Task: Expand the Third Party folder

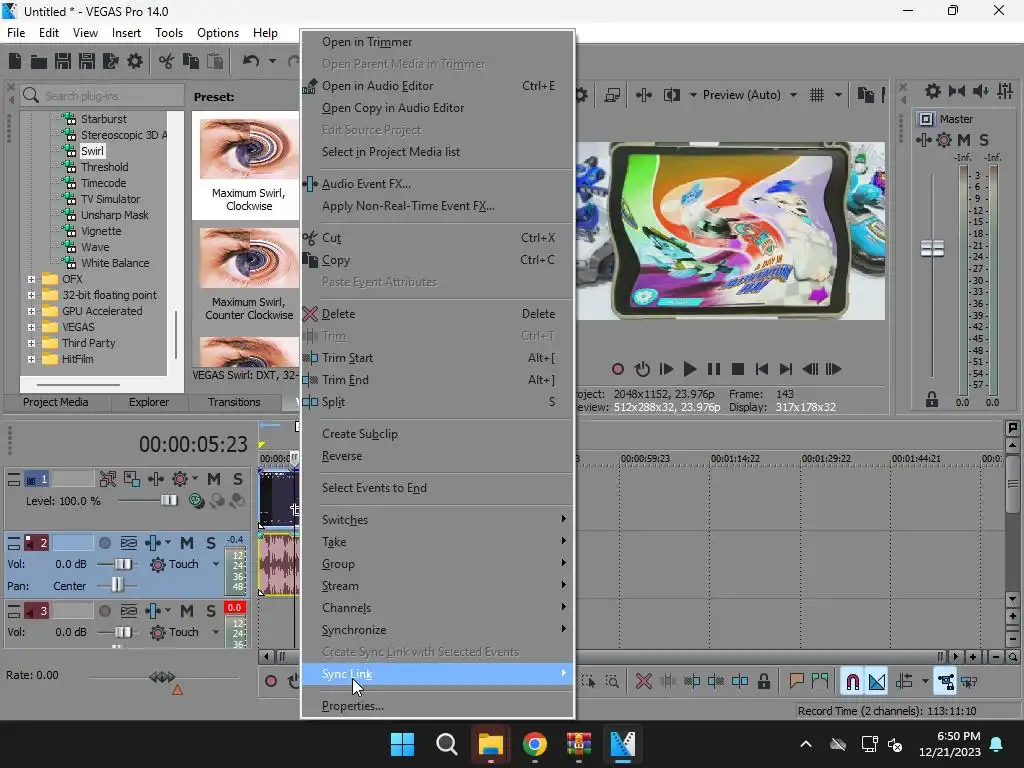Action: 31,343
